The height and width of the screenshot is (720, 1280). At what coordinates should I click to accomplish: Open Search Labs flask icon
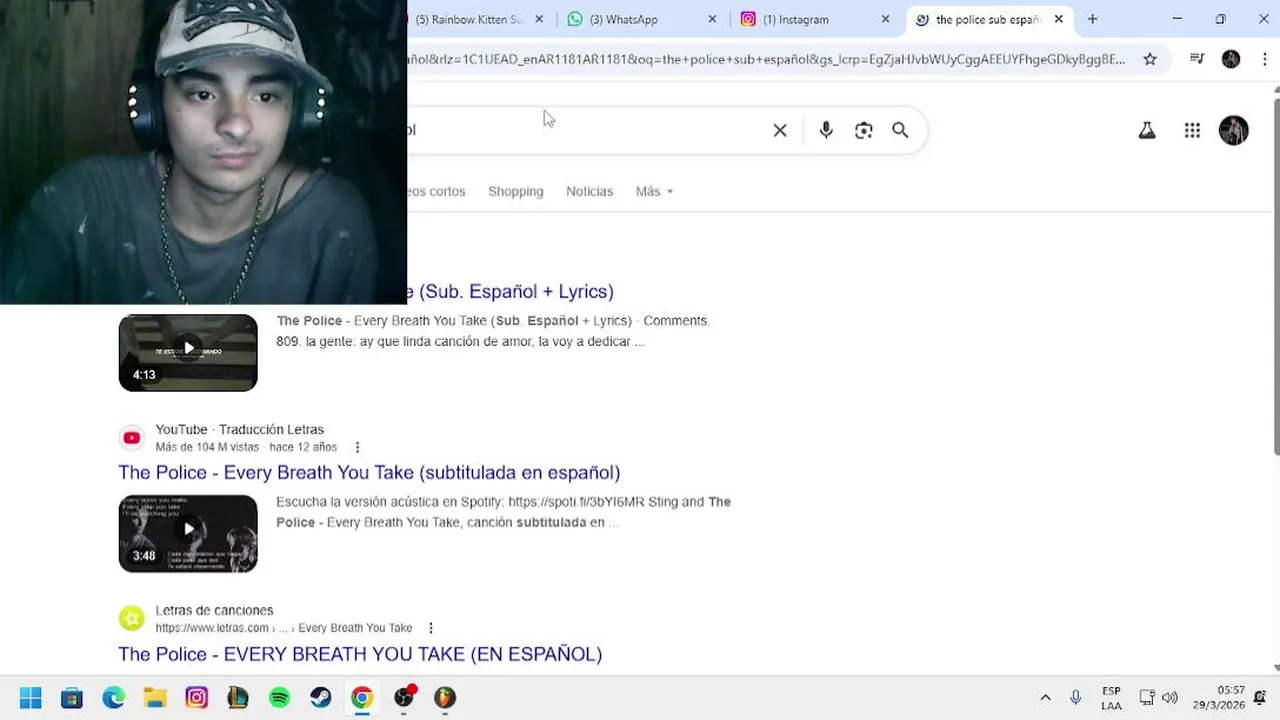(1147, 130)
